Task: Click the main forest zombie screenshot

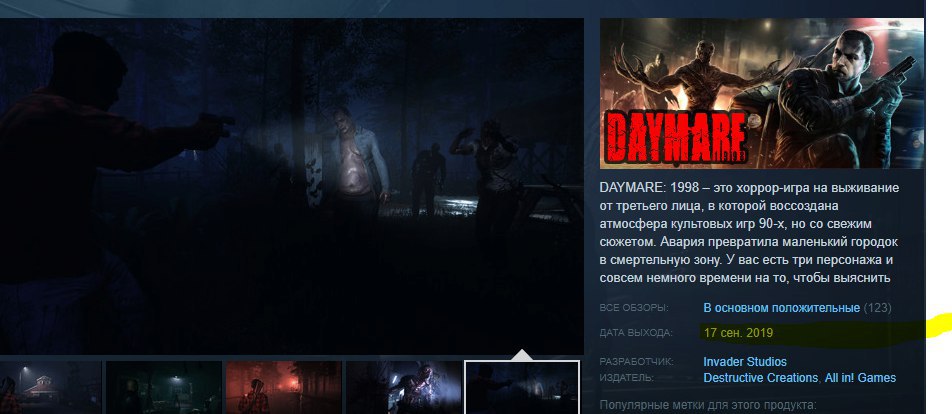Action: 291,186
